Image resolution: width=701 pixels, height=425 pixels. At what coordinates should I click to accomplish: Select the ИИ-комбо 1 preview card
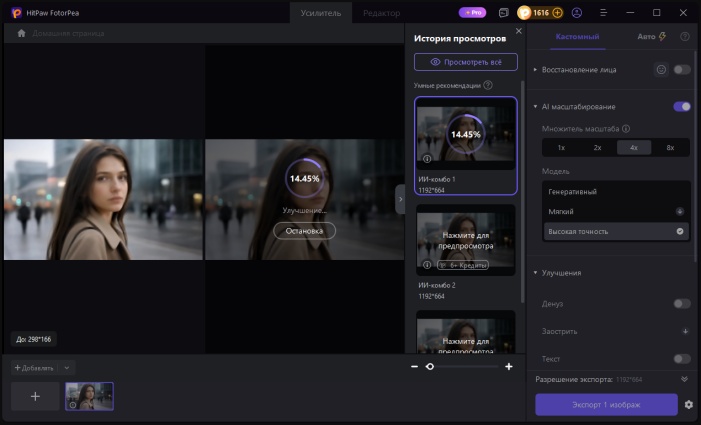pos(466,146)
